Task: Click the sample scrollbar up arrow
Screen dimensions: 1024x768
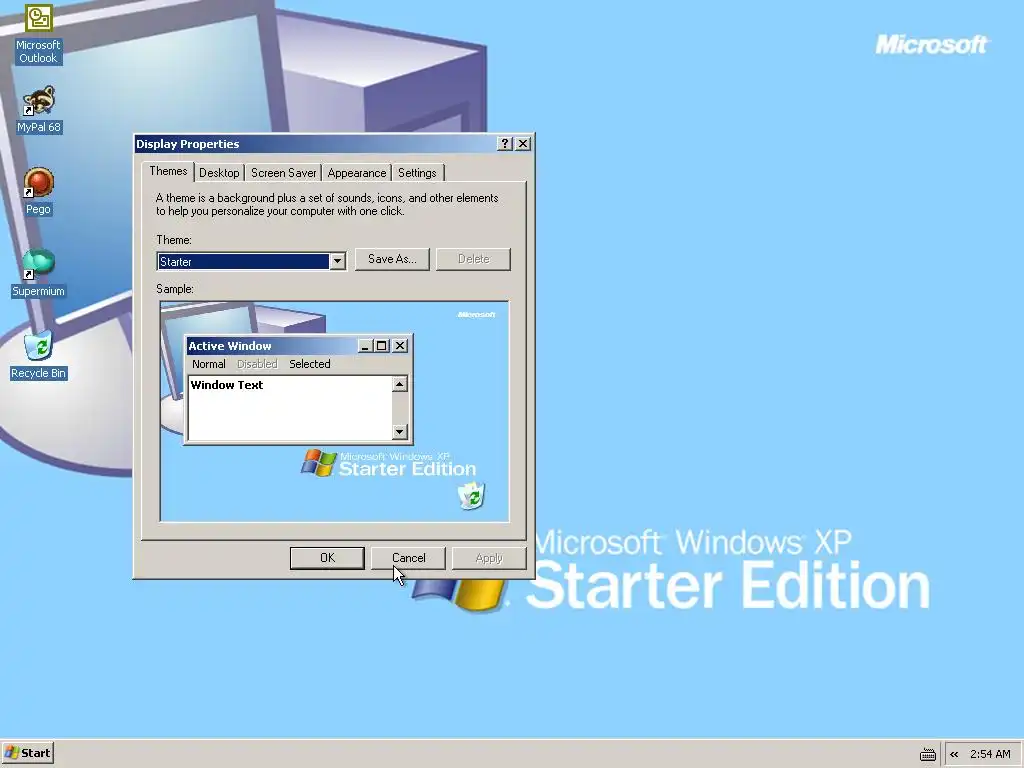Action: 400,384
